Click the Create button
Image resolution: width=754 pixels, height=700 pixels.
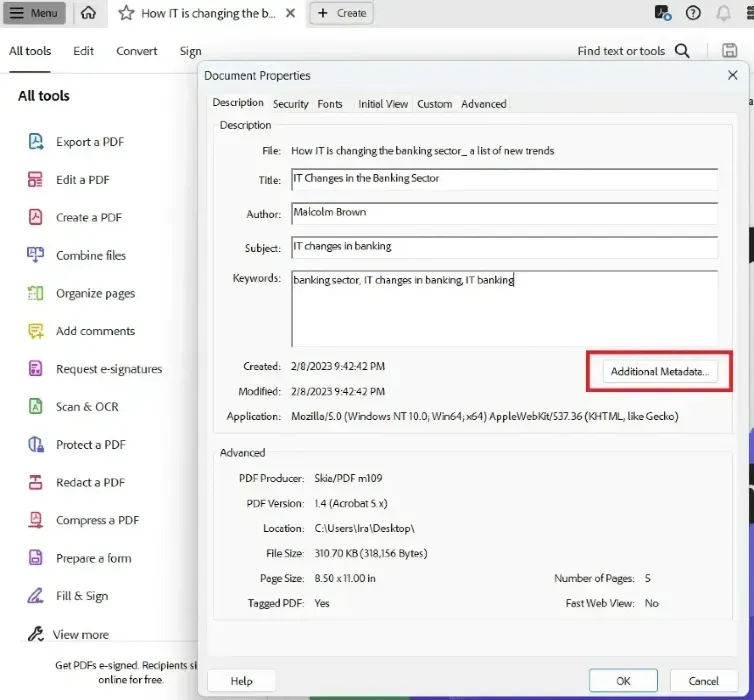(x=342, y=13)
